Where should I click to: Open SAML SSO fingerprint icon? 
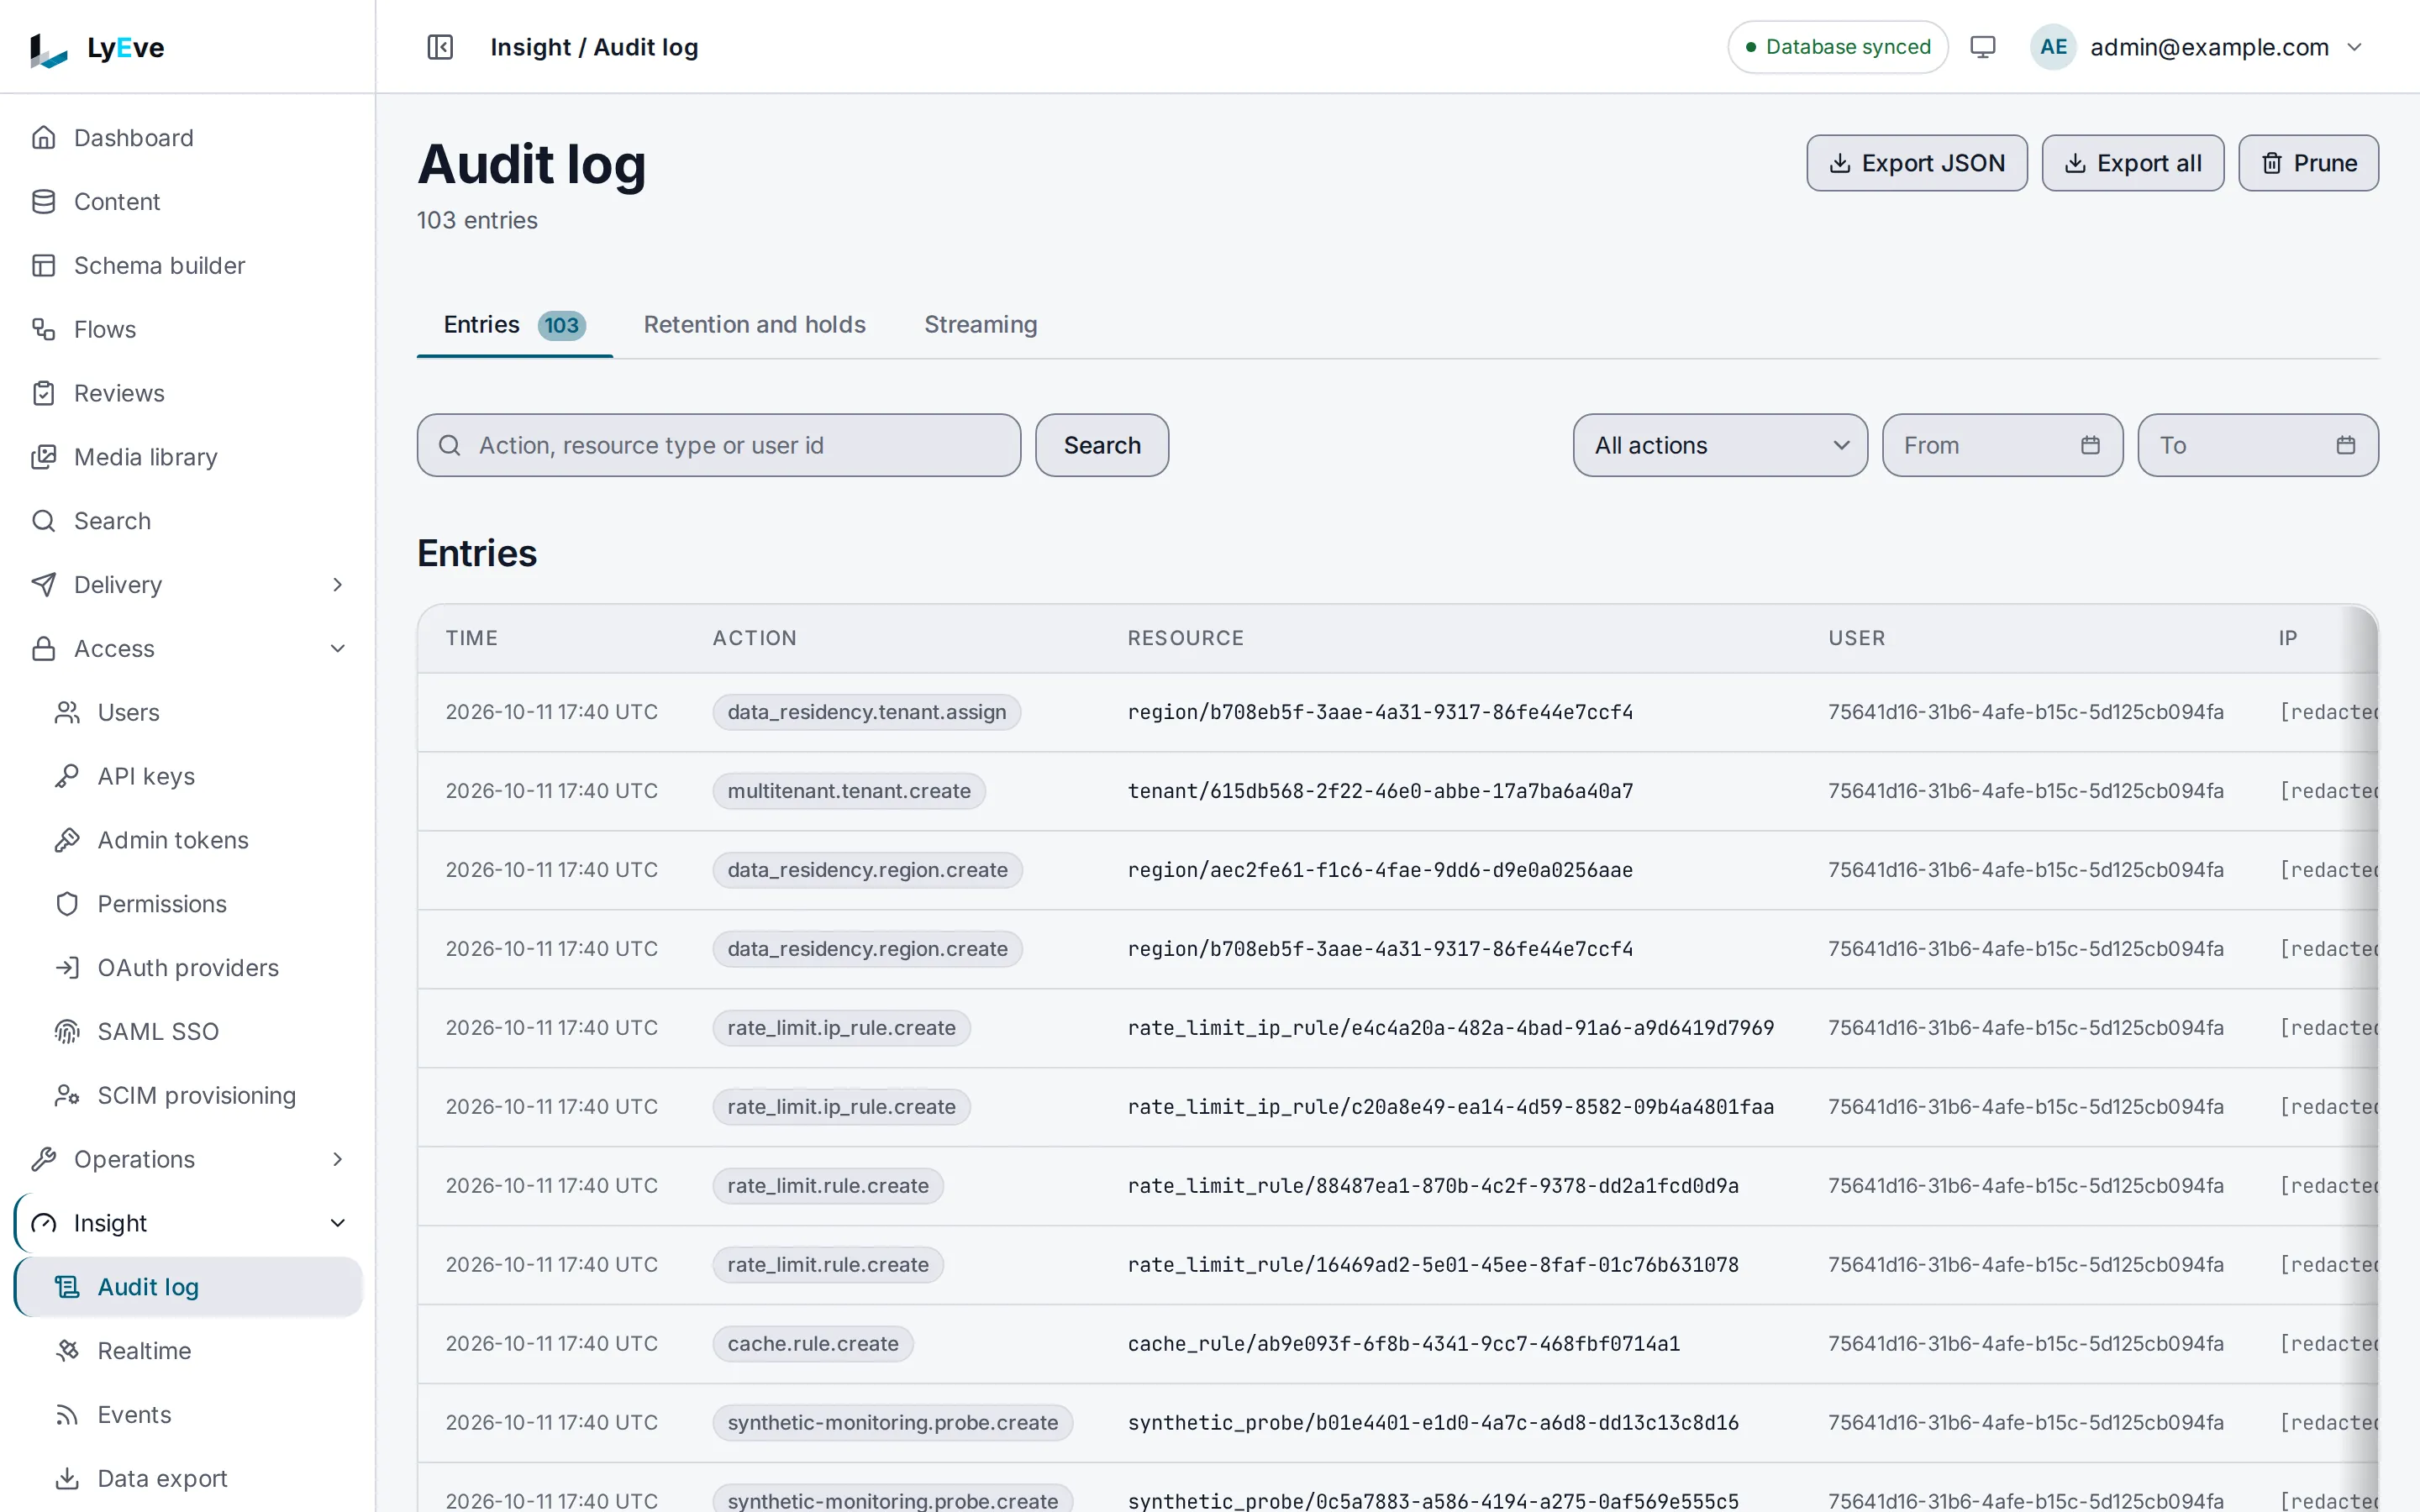(x=67, y=1032)
